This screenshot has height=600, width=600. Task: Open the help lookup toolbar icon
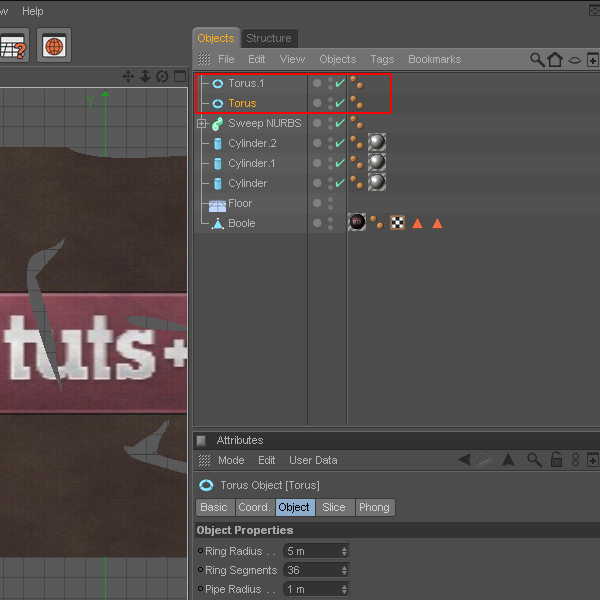pos(13,45)
